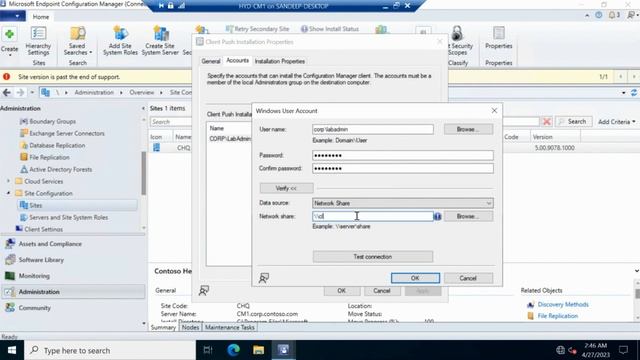Confirm Windows User Account with OK

click(415, 278)
